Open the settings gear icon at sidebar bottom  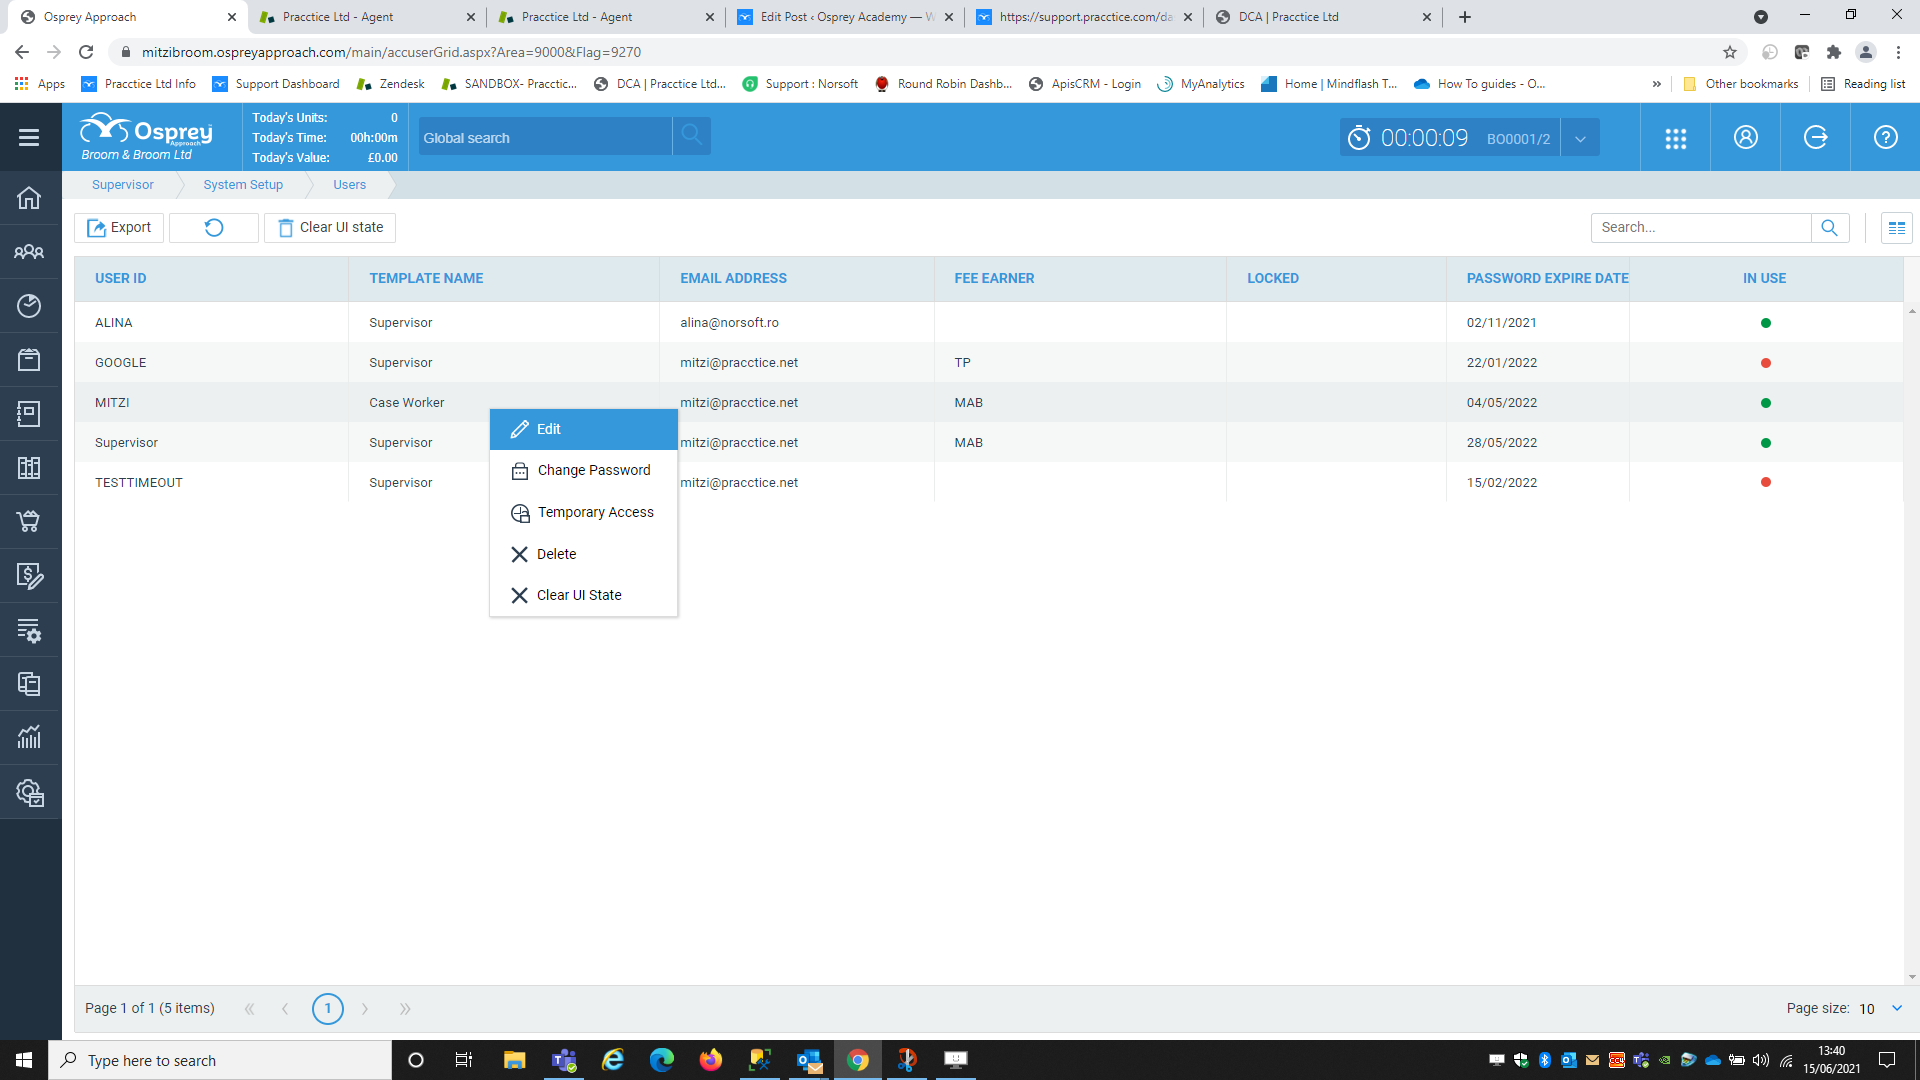pyautogui.click(x=30, y=792)
